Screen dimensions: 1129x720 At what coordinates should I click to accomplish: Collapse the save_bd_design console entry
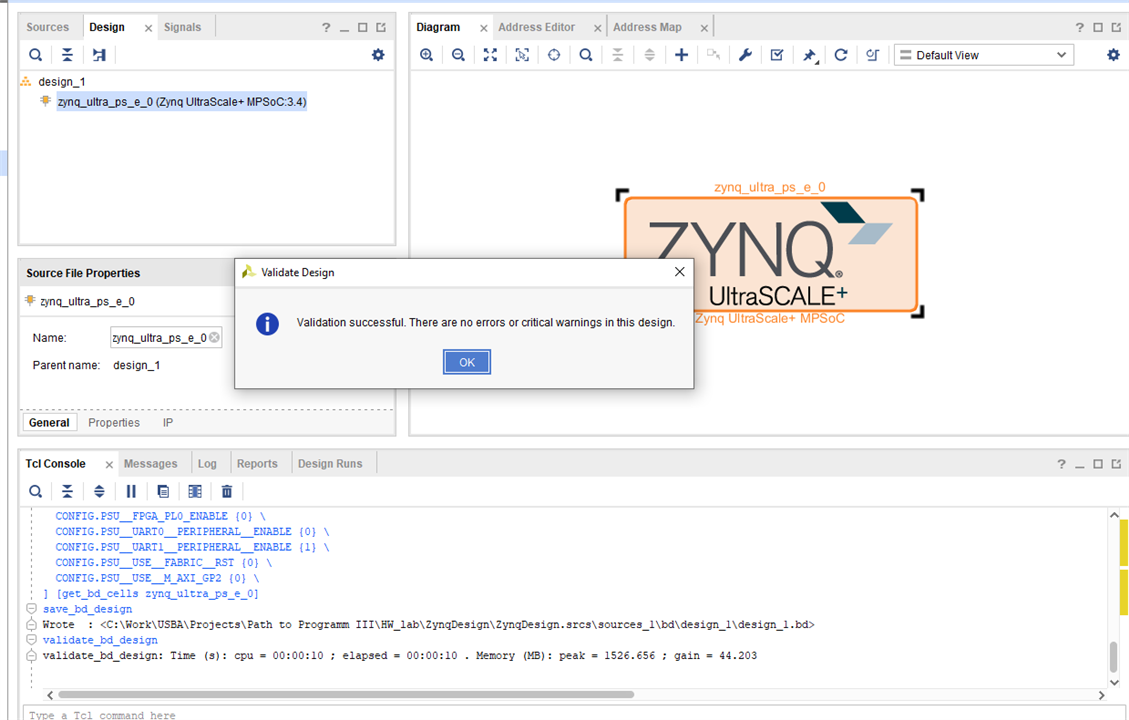click(x=32, y=609)
